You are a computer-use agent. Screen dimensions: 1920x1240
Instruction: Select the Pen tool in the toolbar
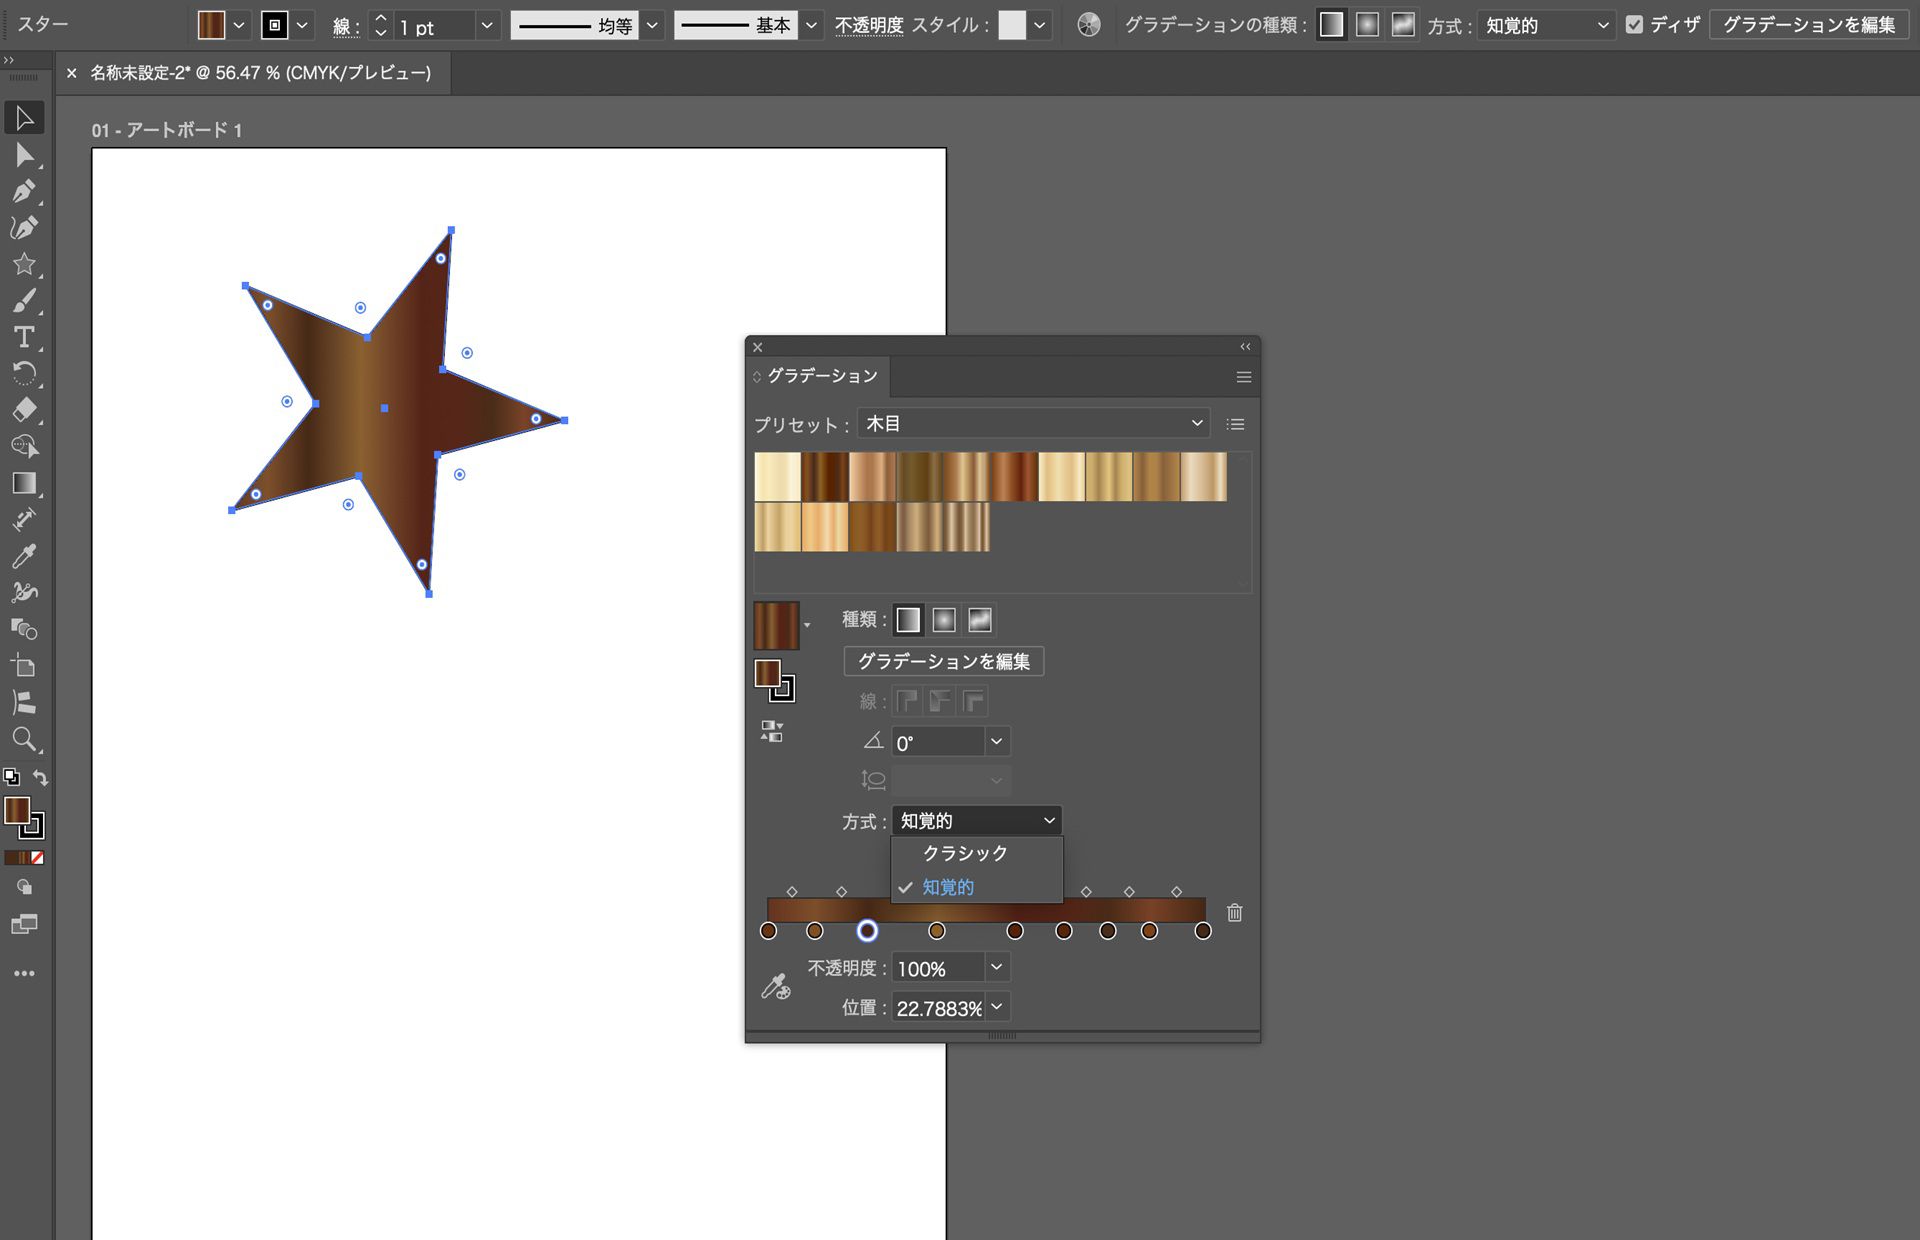pyautogui.click(x=24, y=191)
